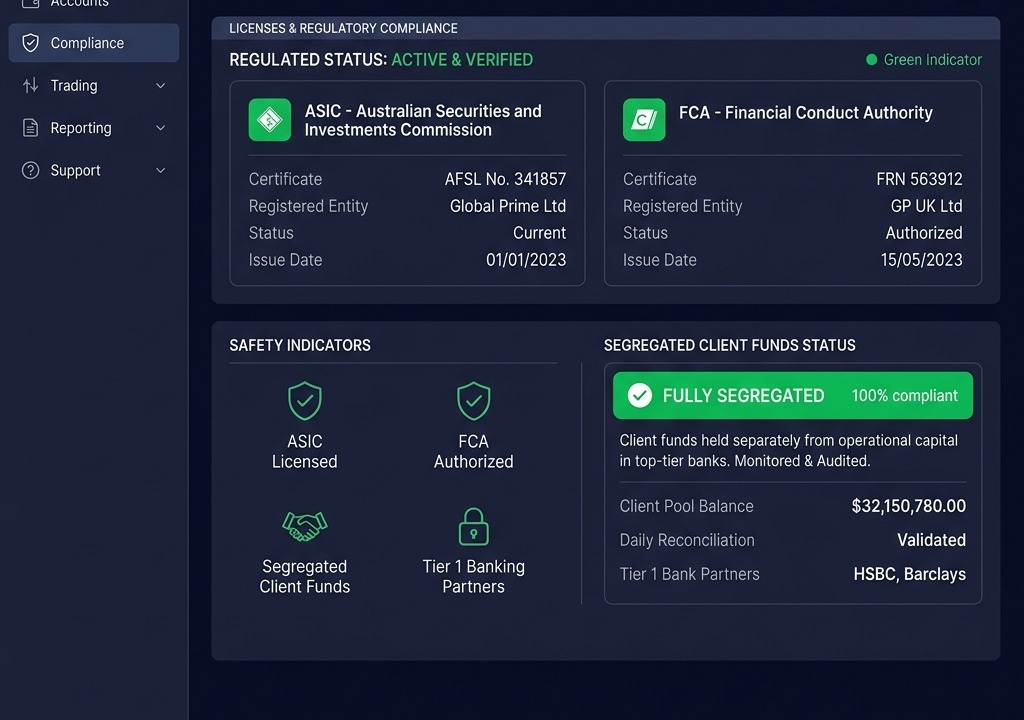Click the ASIC Licensed shield icon
The width and height of the screenshot is (1024, 720).
click(x=304, y=401)
